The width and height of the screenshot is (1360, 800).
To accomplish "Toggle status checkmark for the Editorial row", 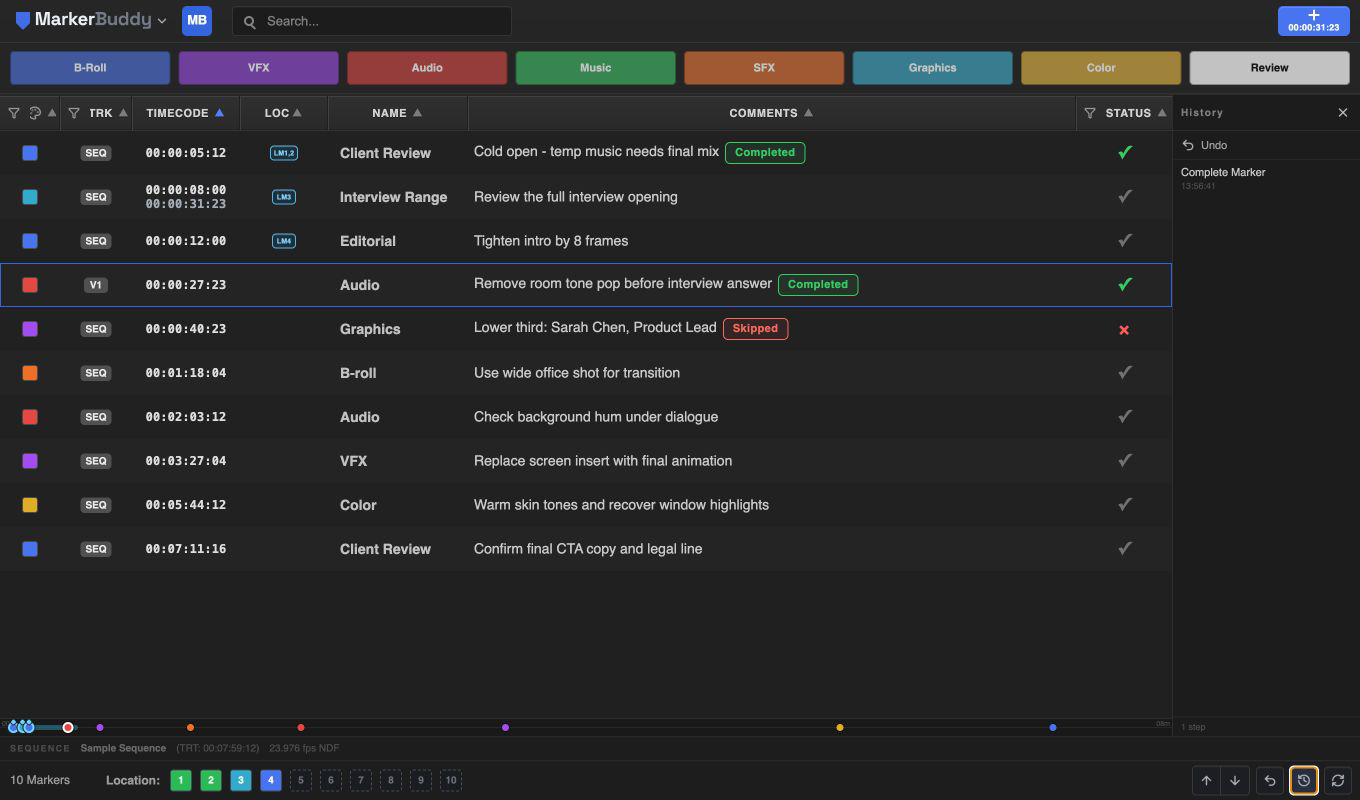I will (x=1125, y=241).
